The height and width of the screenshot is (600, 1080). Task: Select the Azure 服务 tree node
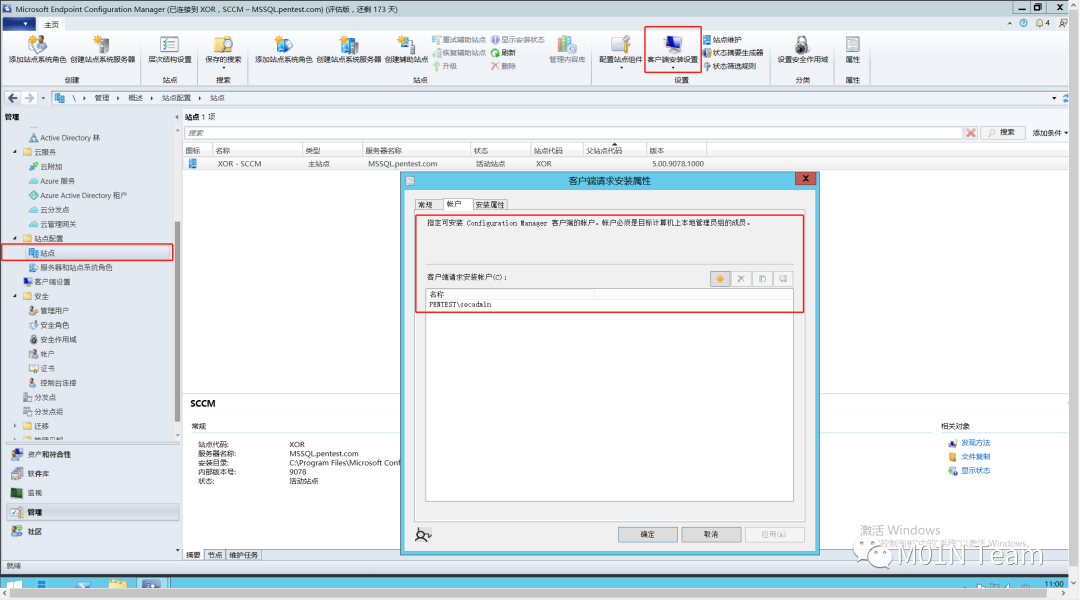pyautogui.click(x=52, y=181)
